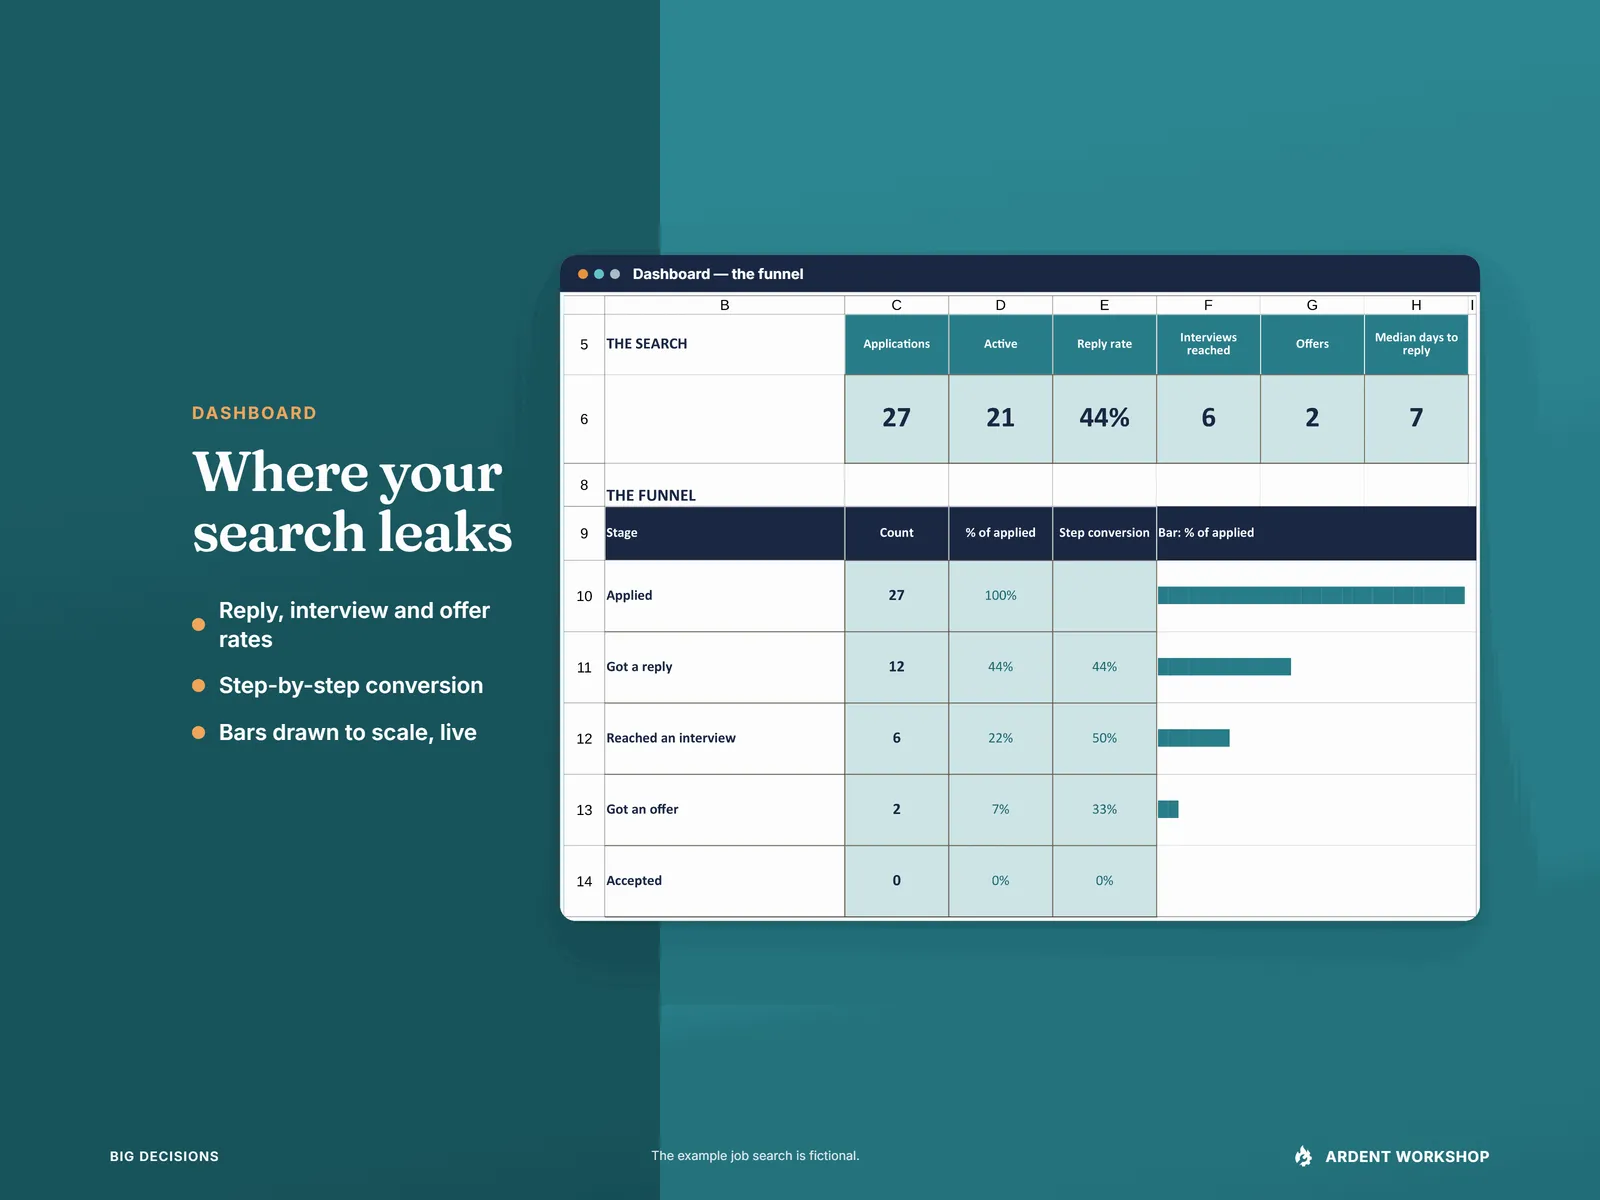The height and width of the screenshot is (1200, 1600).
Task: Select column E header
Action: (x=1105, y=305)
